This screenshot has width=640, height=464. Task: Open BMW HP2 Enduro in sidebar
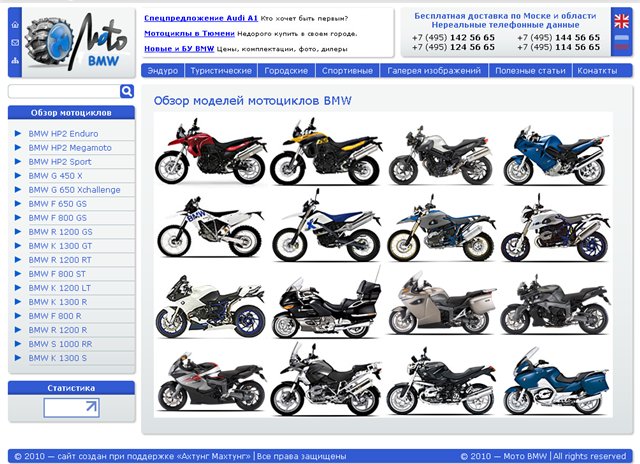click(x=63, y=133)
